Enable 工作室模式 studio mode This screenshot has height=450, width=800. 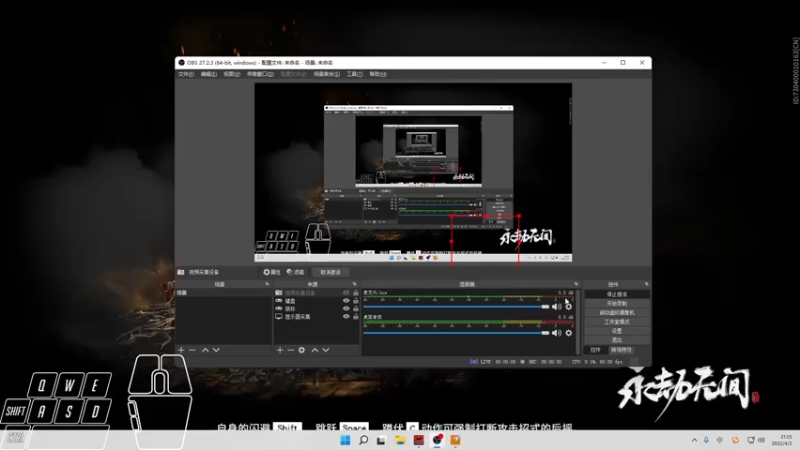(x=617, y=322)
